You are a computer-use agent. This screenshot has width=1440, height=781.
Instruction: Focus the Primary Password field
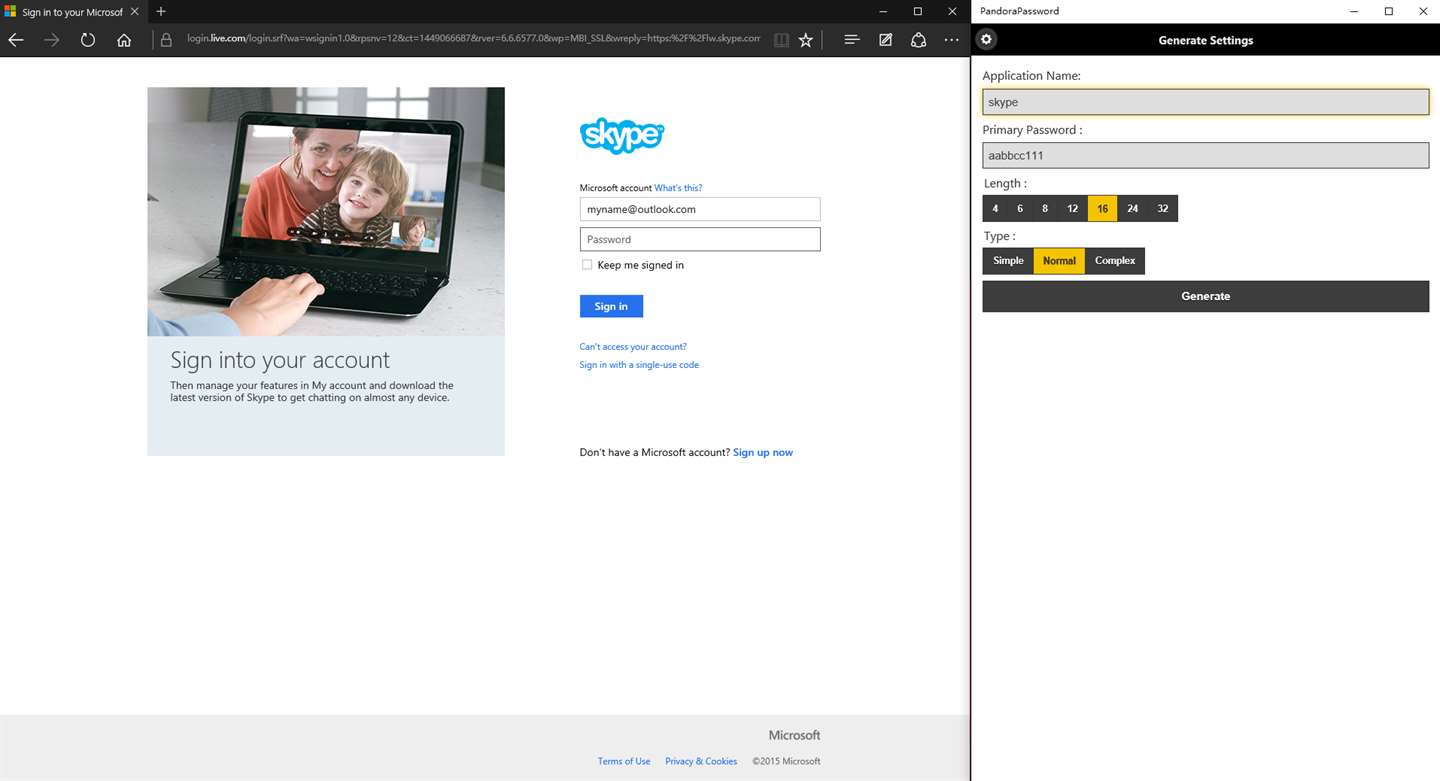(x=1206, y=155)
